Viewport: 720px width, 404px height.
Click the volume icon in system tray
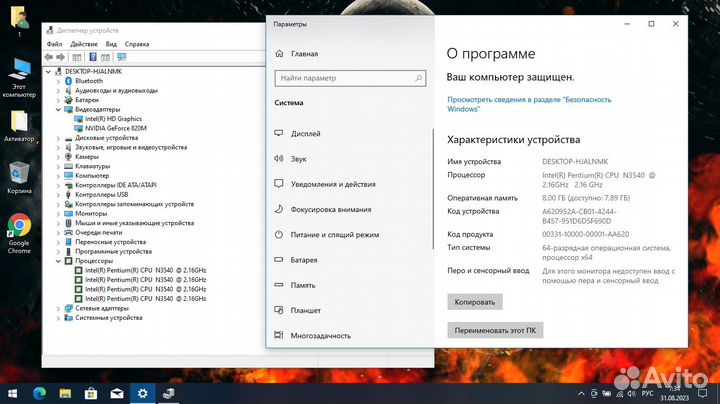point(631,393)
